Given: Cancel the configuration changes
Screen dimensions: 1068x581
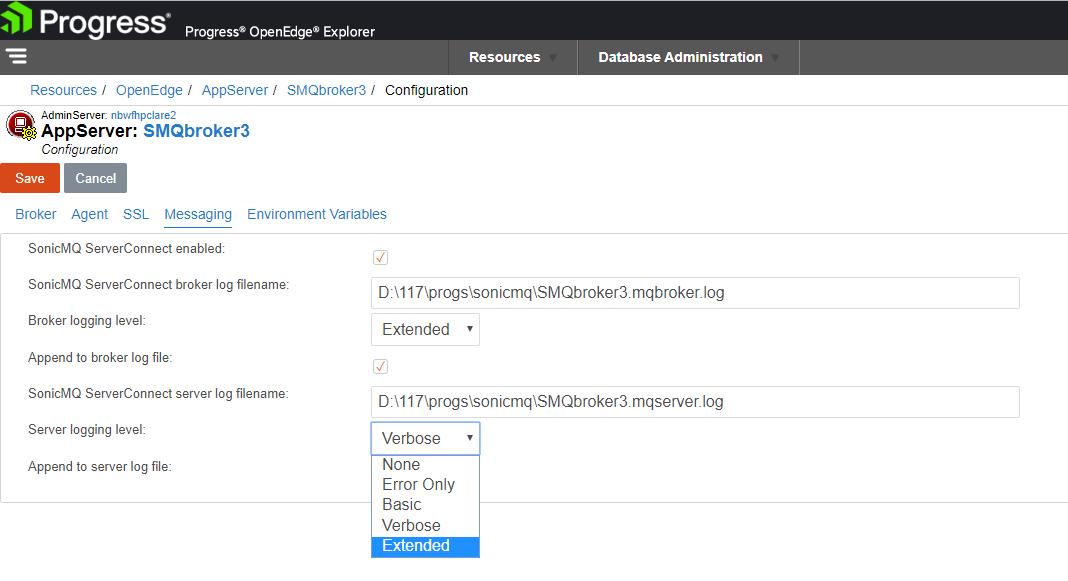Looking at the screenshot, I should pyautogui.click(x=95, y=177).
